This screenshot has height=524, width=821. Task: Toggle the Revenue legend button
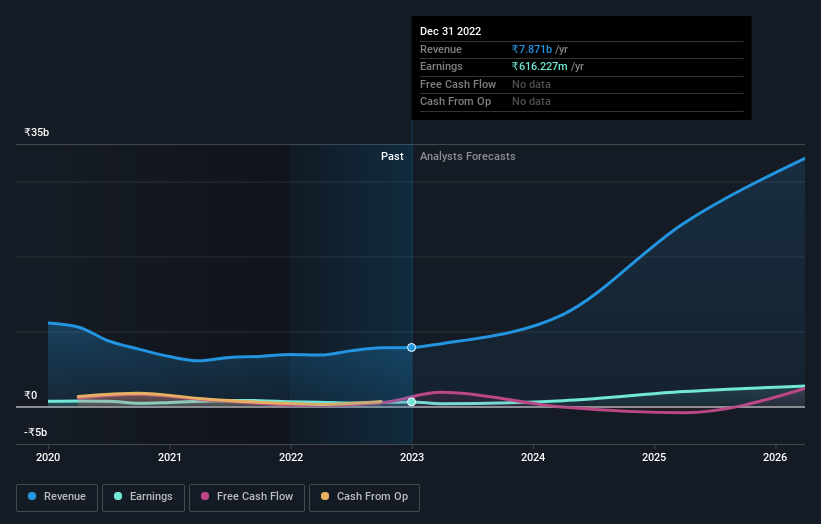click(57, 497)
